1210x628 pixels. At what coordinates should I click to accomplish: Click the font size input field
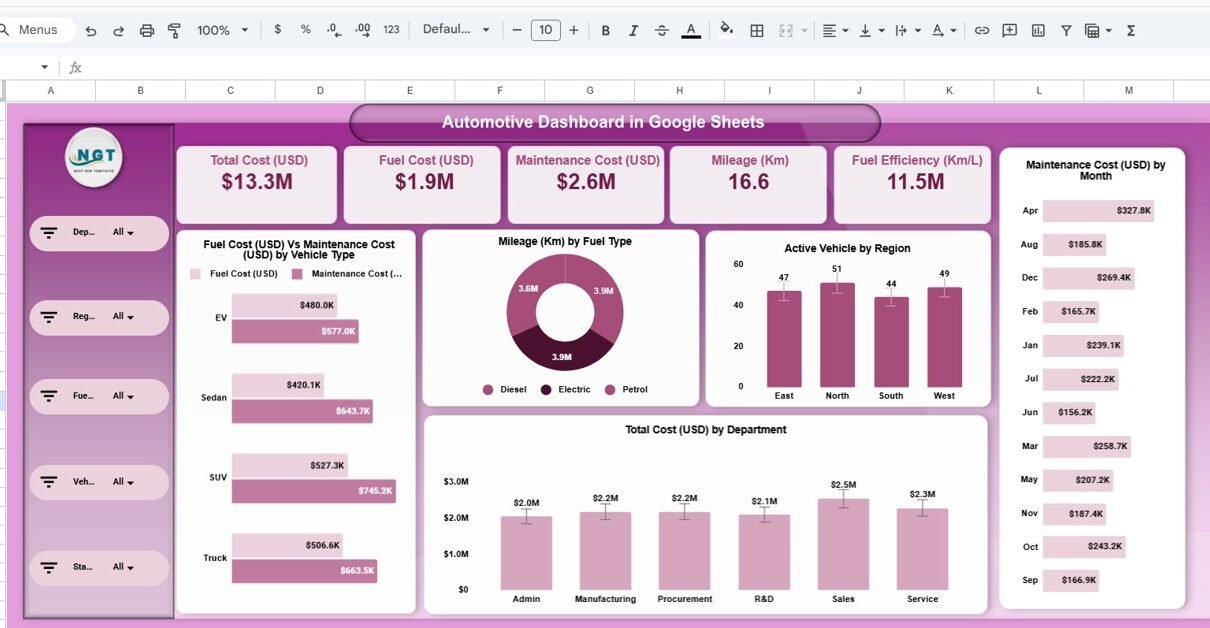545,30
